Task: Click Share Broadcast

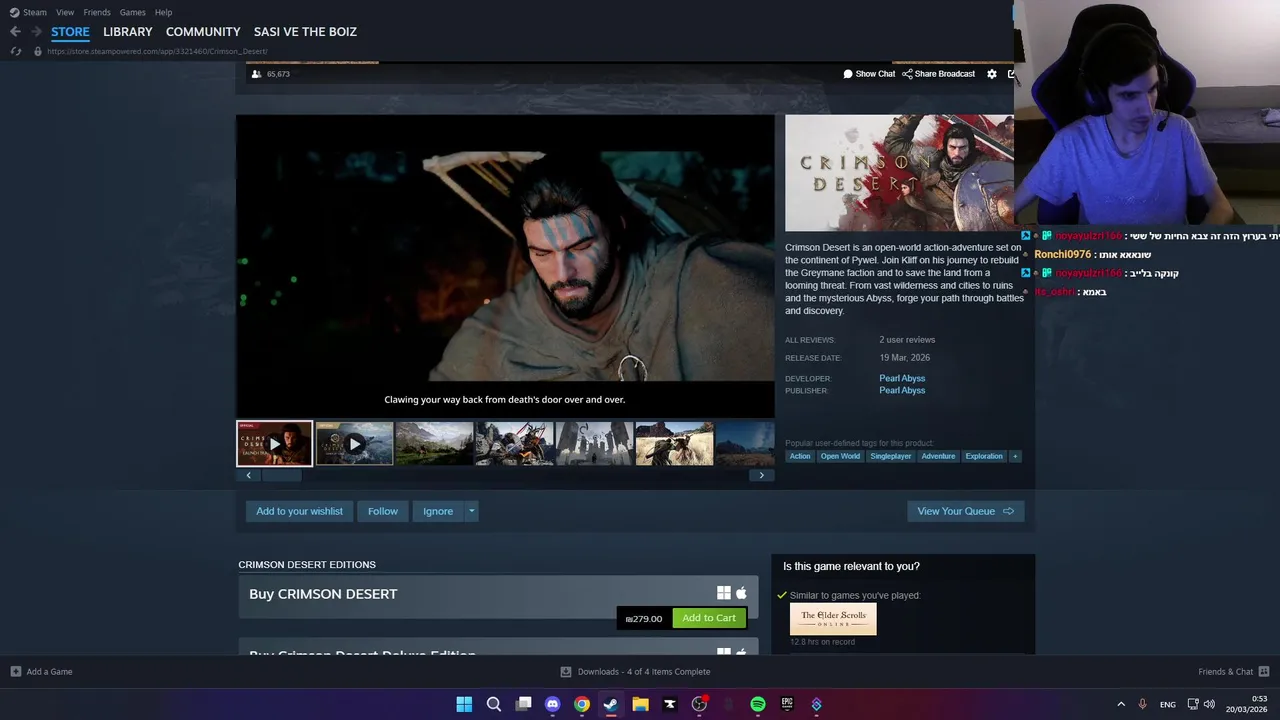Action: pos(938,74)
